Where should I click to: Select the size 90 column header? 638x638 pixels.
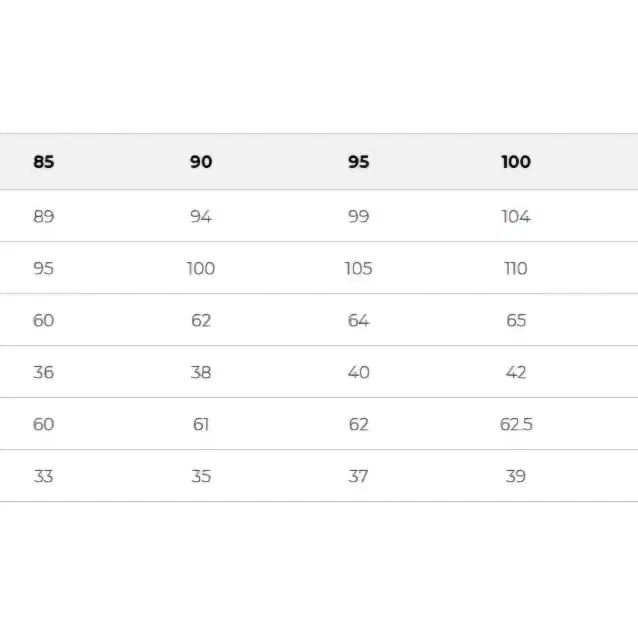pyautogui.click(x=201, y=162)
